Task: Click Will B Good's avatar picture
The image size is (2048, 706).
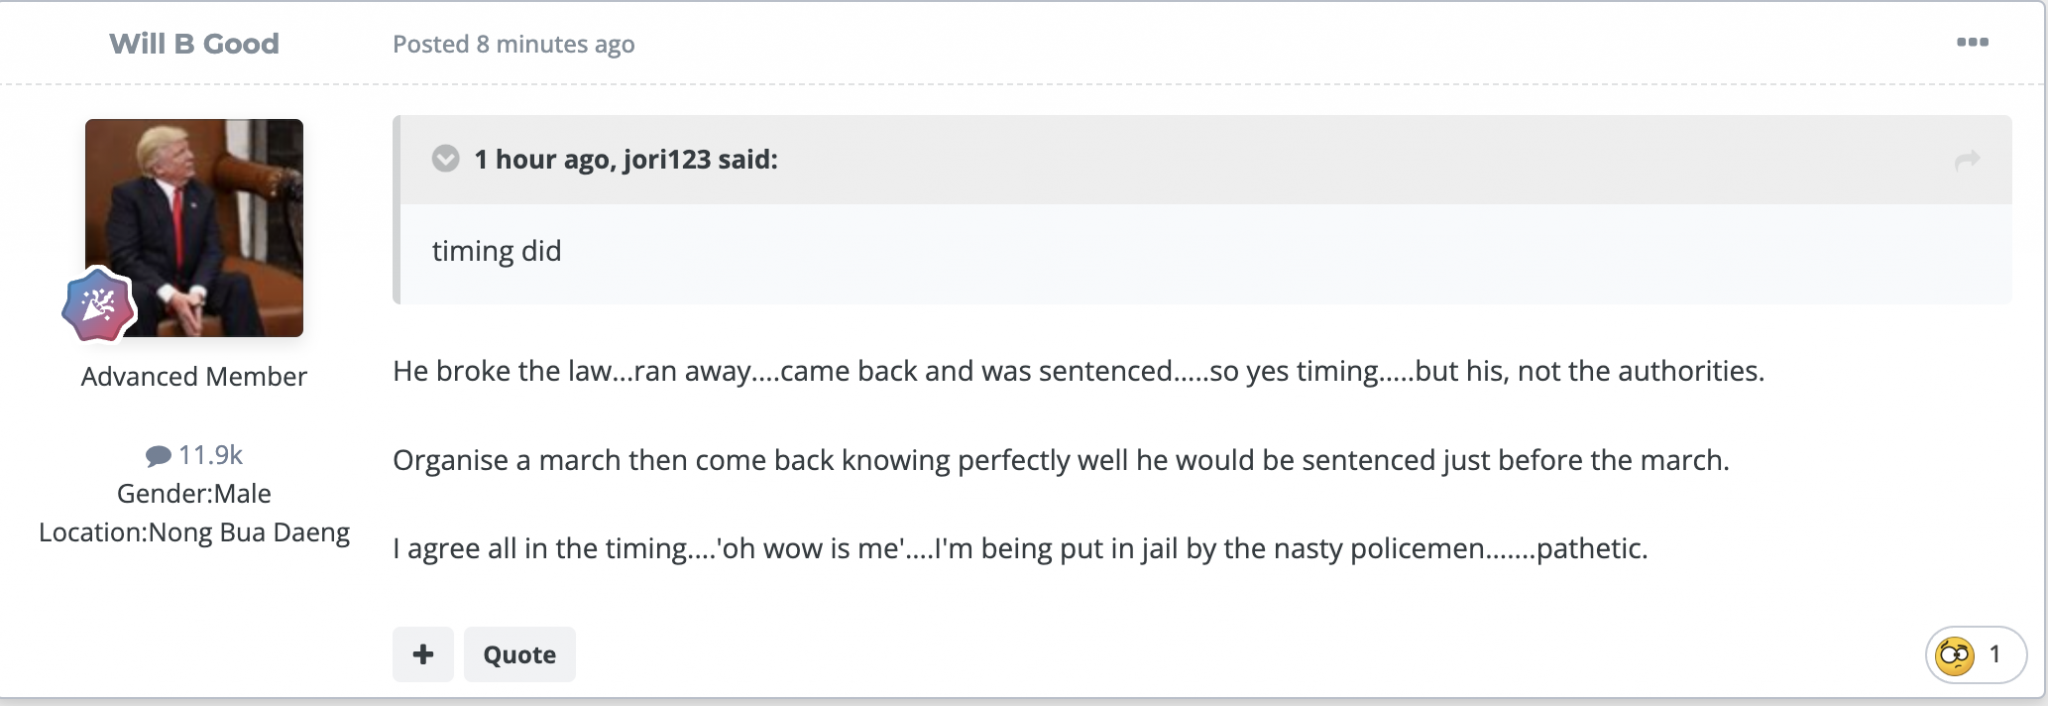Action: coord(194,228)
